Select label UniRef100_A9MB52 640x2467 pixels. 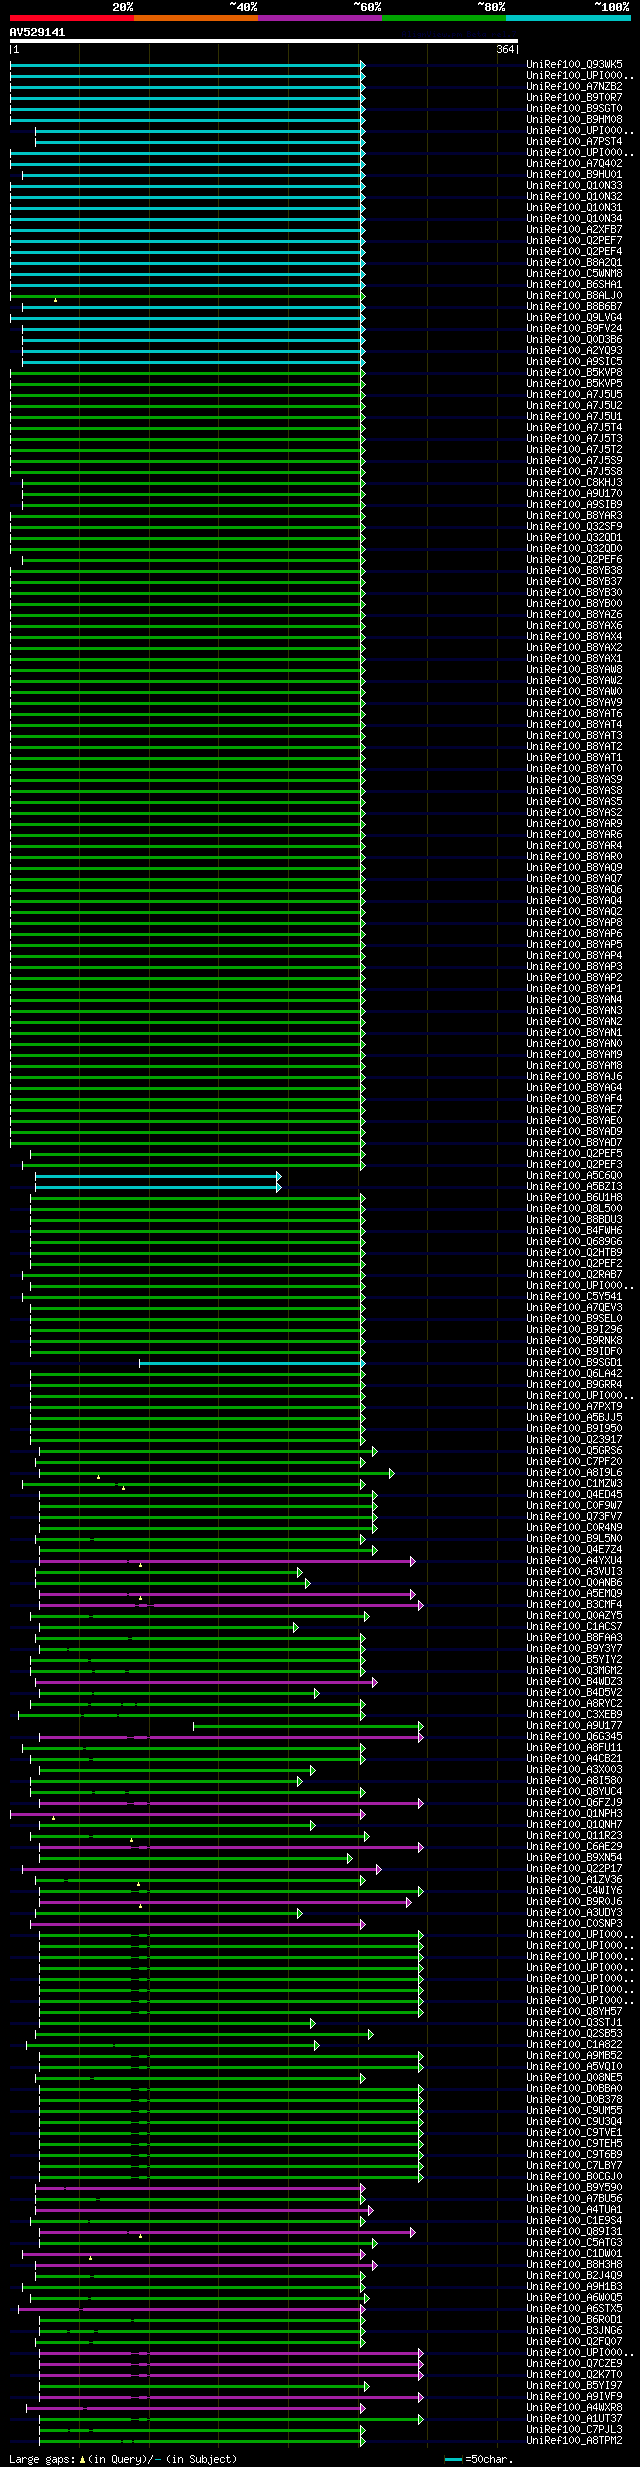[x=574, y=2055]
